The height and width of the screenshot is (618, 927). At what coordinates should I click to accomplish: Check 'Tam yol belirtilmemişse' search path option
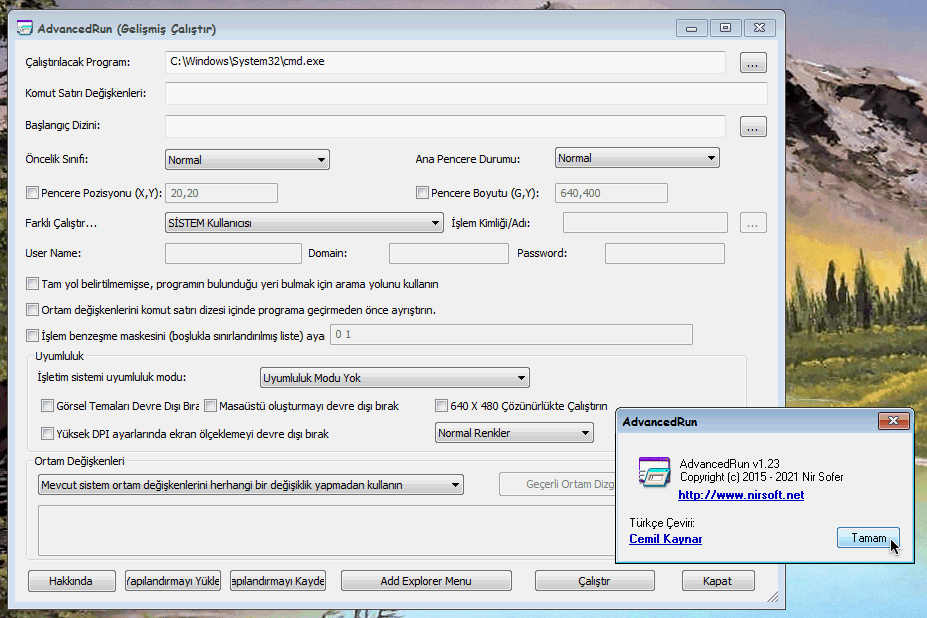[33, 284]
